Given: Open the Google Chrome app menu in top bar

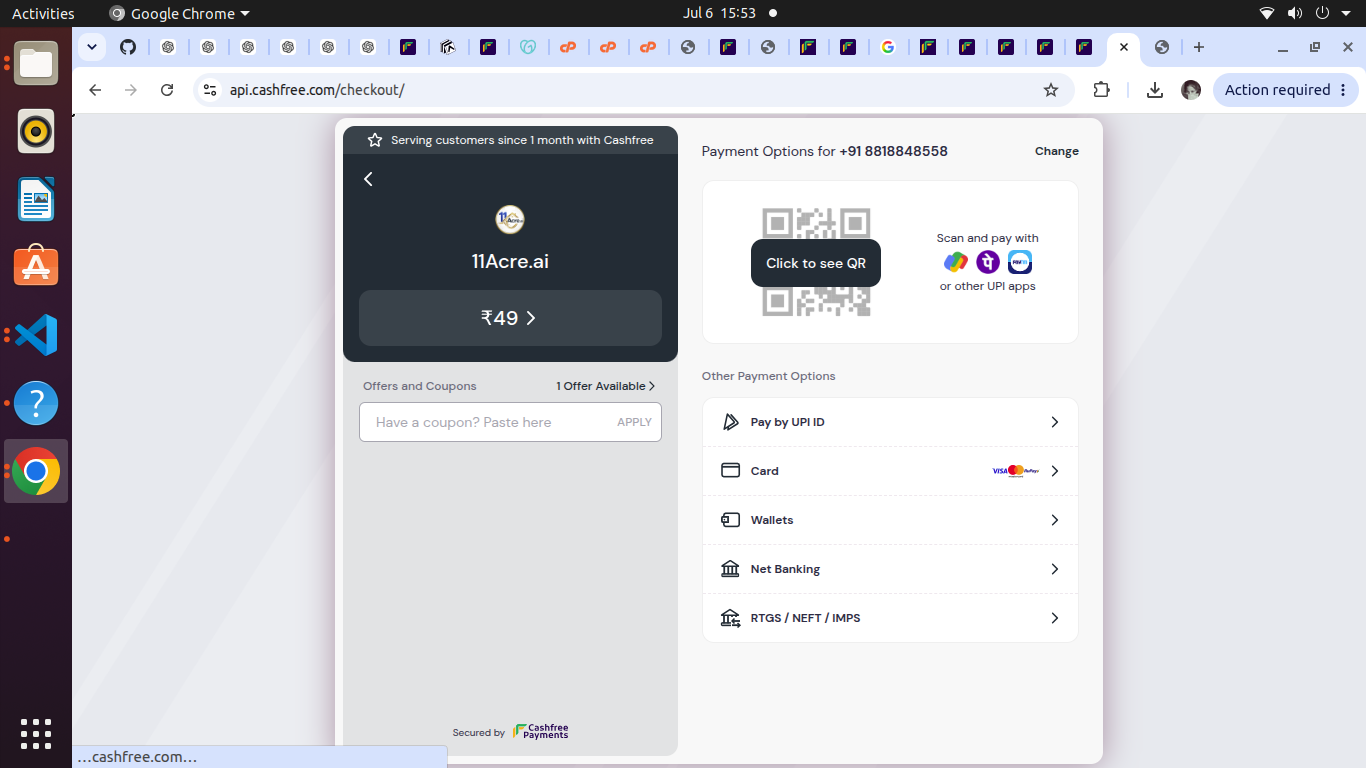Looking at the screenshot, I should [179, 13].
